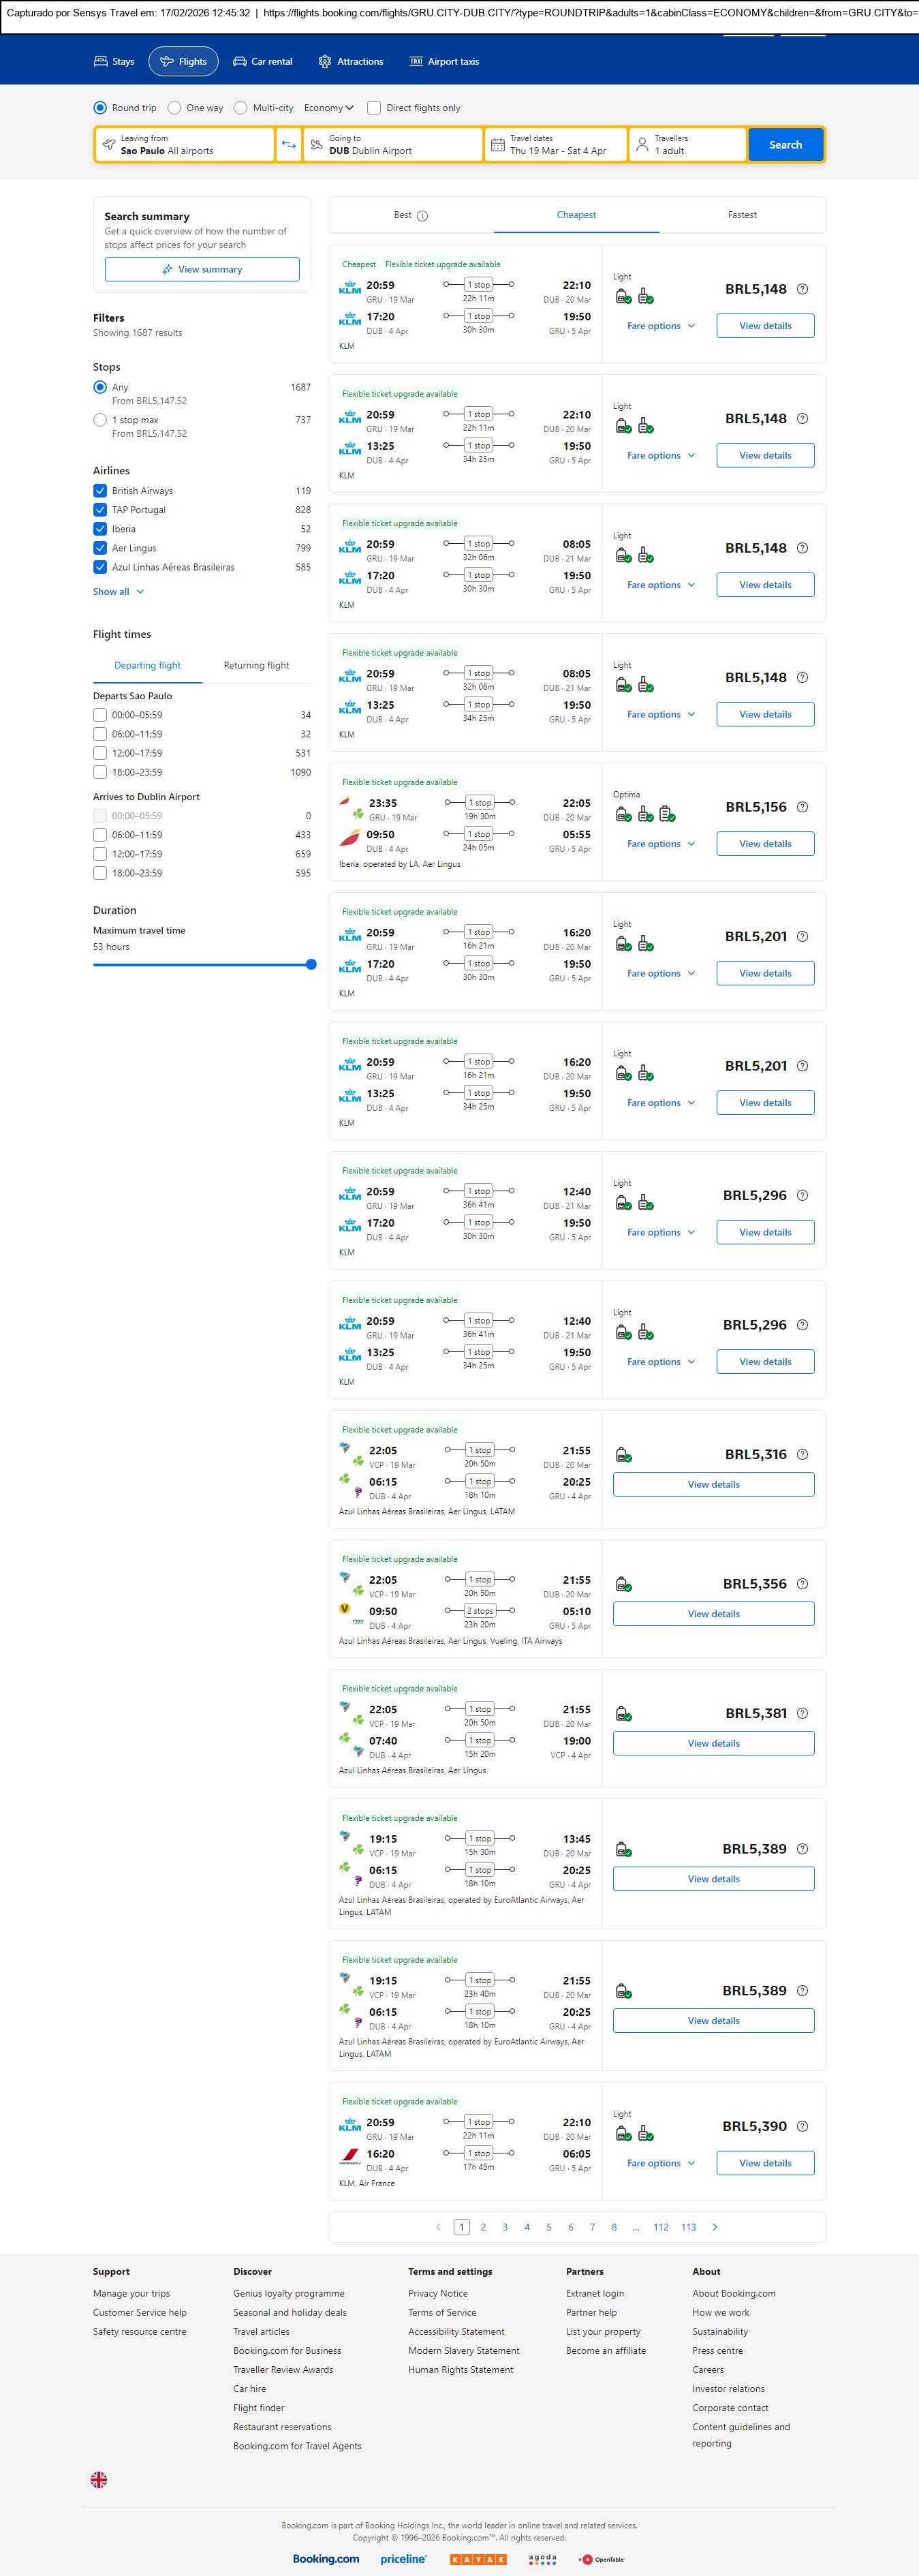Viewport: 919px width, 2576px height.
Task: Click the maximum travel time slider handle
Action: [x=311, y=964]
